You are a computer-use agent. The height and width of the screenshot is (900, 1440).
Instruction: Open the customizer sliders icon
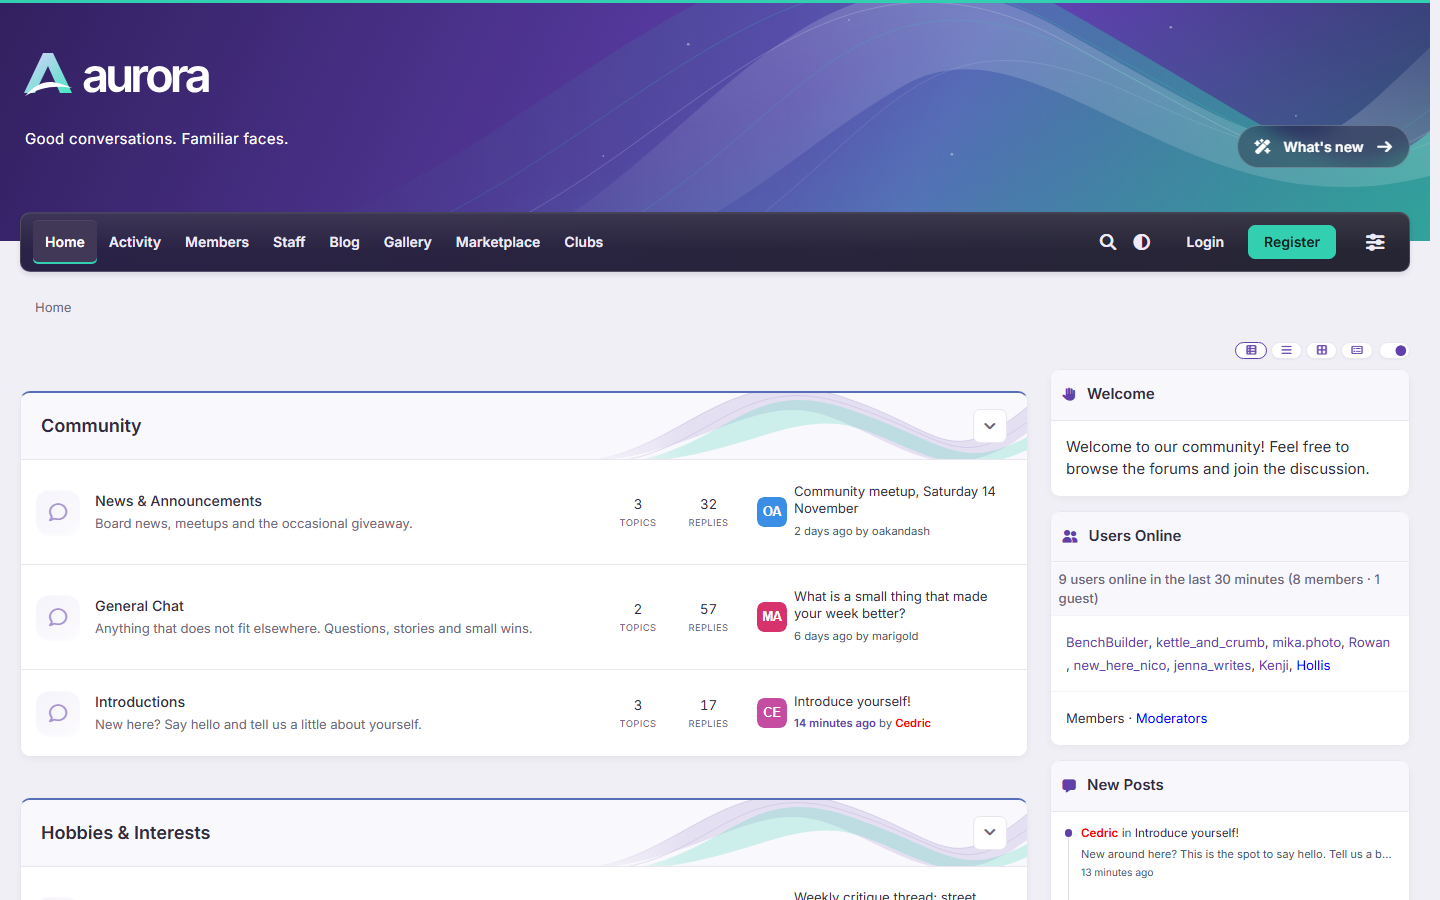(x=1375, y=242)
